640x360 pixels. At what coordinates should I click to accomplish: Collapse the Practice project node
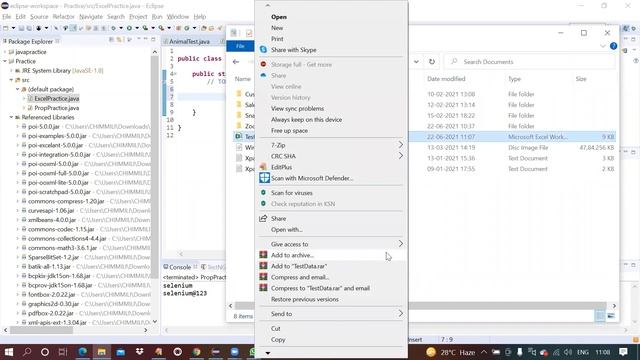(5, 61)
